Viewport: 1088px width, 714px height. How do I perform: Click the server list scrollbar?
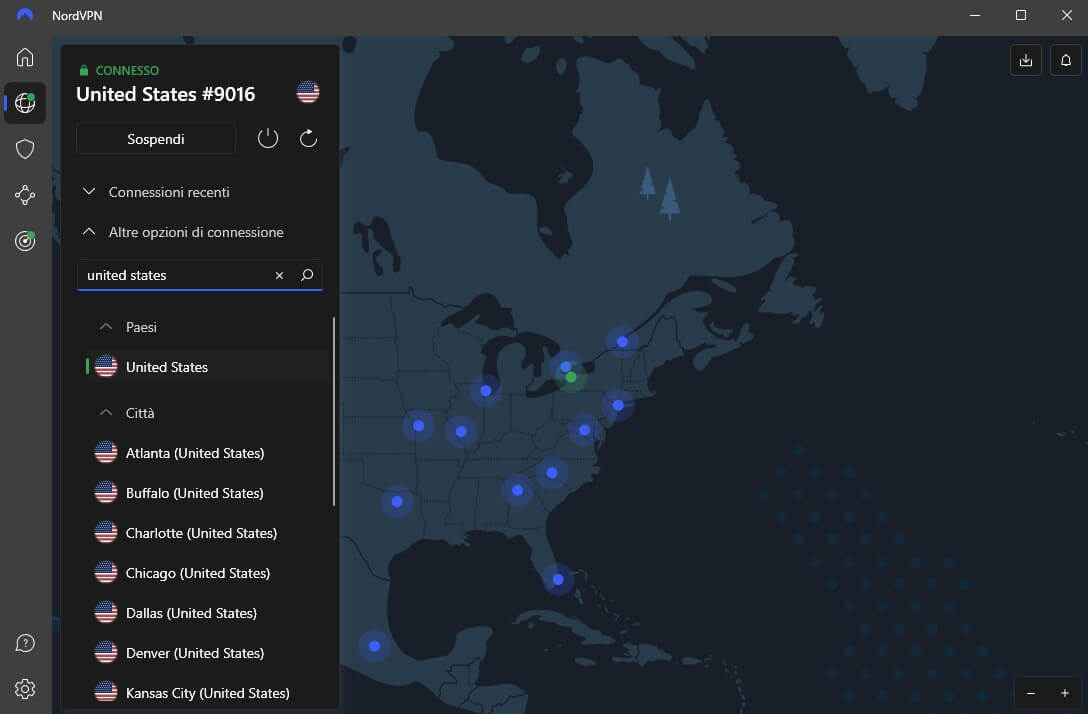pyautogui.click(x=334, y=411)
